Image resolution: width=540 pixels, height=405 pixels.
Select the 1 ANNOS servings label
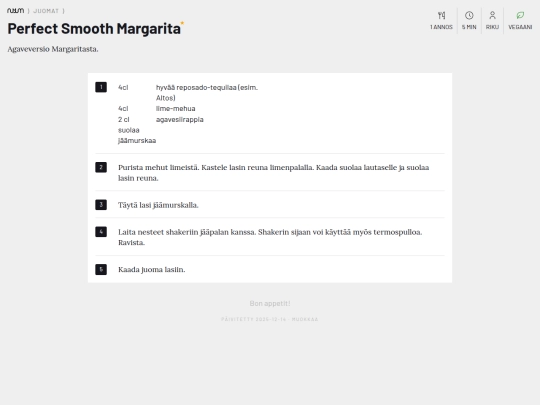point(441,27)
